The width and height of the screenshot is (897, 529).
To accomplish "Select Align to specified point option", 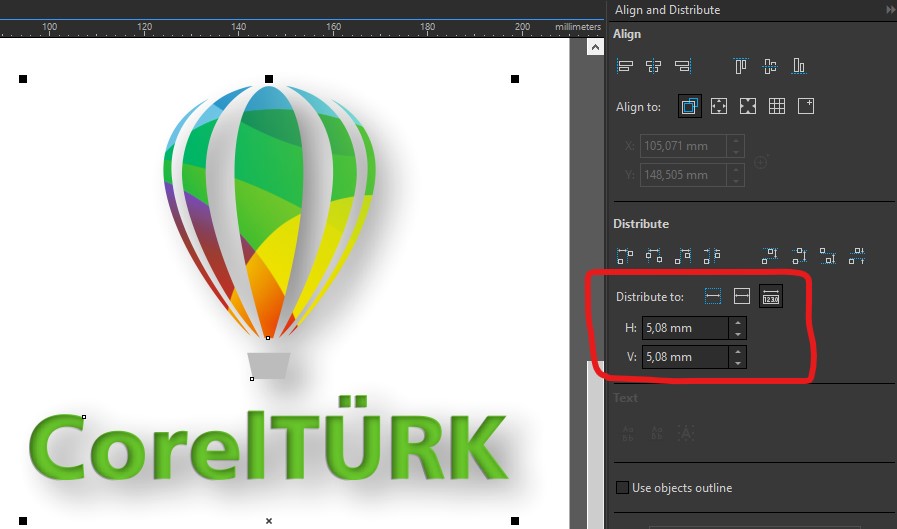I will click(x=806, y=106).
